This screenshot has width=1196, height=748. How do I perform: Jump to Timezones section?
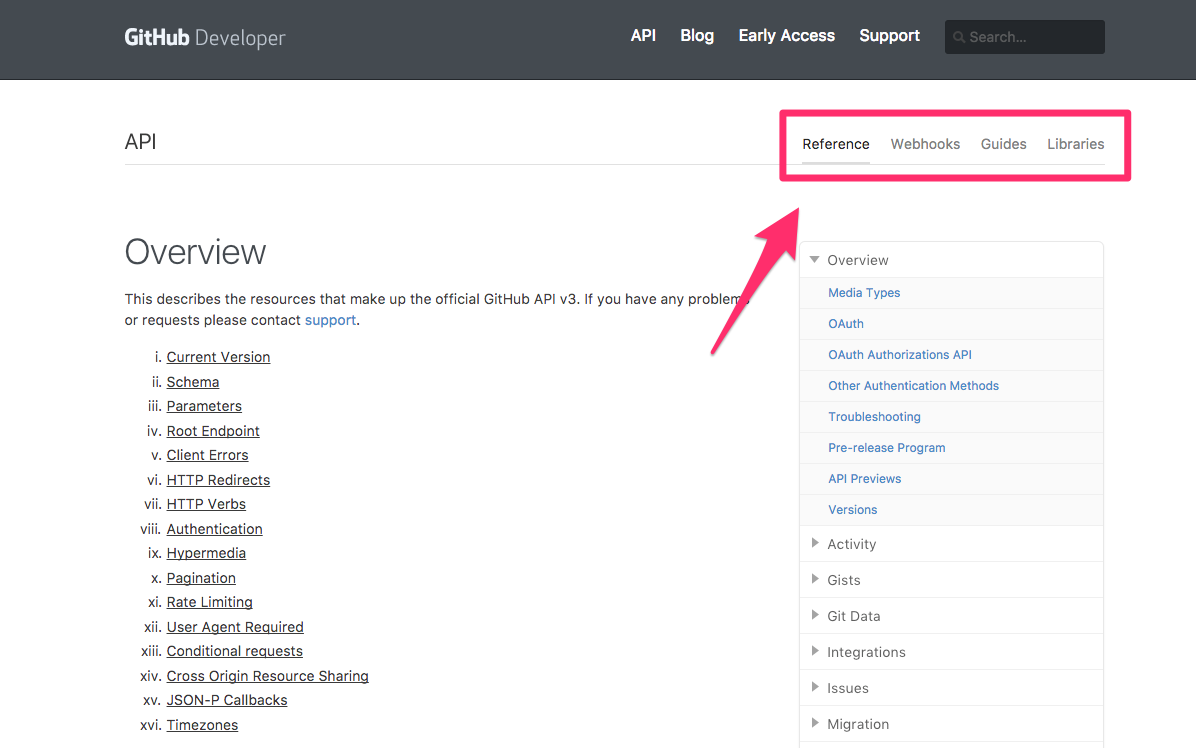(x=202, y=725)
